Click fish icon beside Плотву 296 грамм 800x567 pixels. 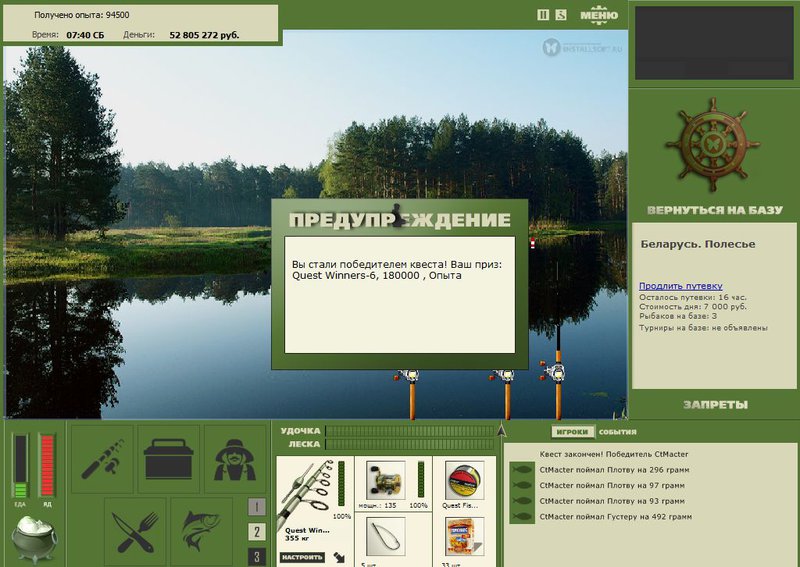coord(521,470)
